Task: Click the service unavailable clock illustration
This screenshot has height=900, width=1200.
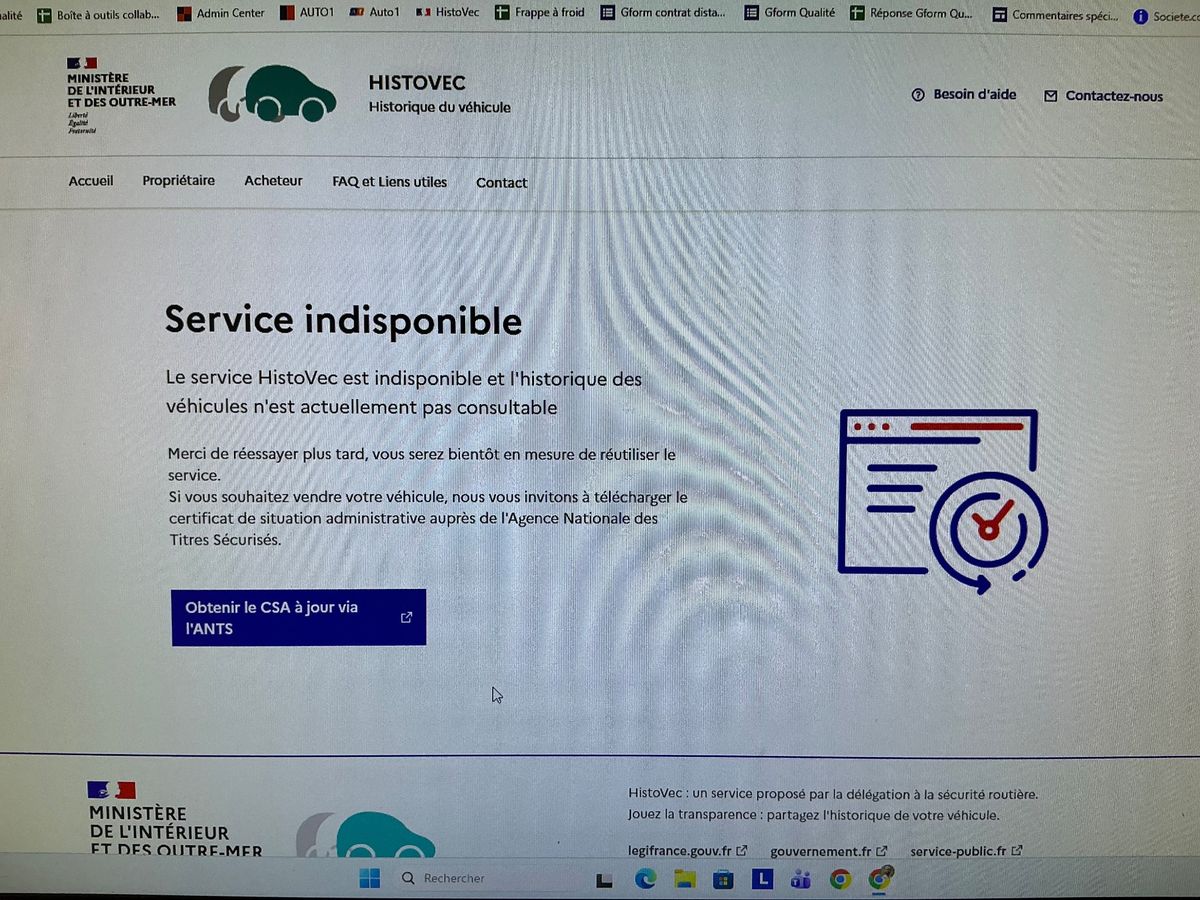Action: (x=942, y=501)
